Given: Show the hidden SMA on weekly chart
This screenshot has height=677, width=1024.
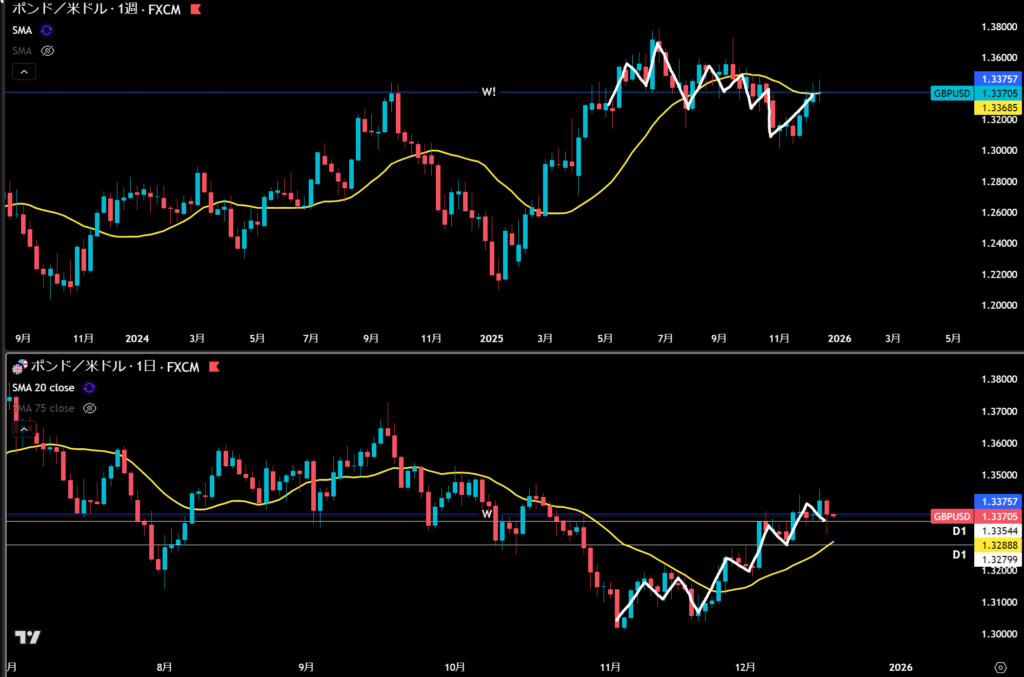Looking at the screenshot, I should pyautogui.click(x=47, y=49).
